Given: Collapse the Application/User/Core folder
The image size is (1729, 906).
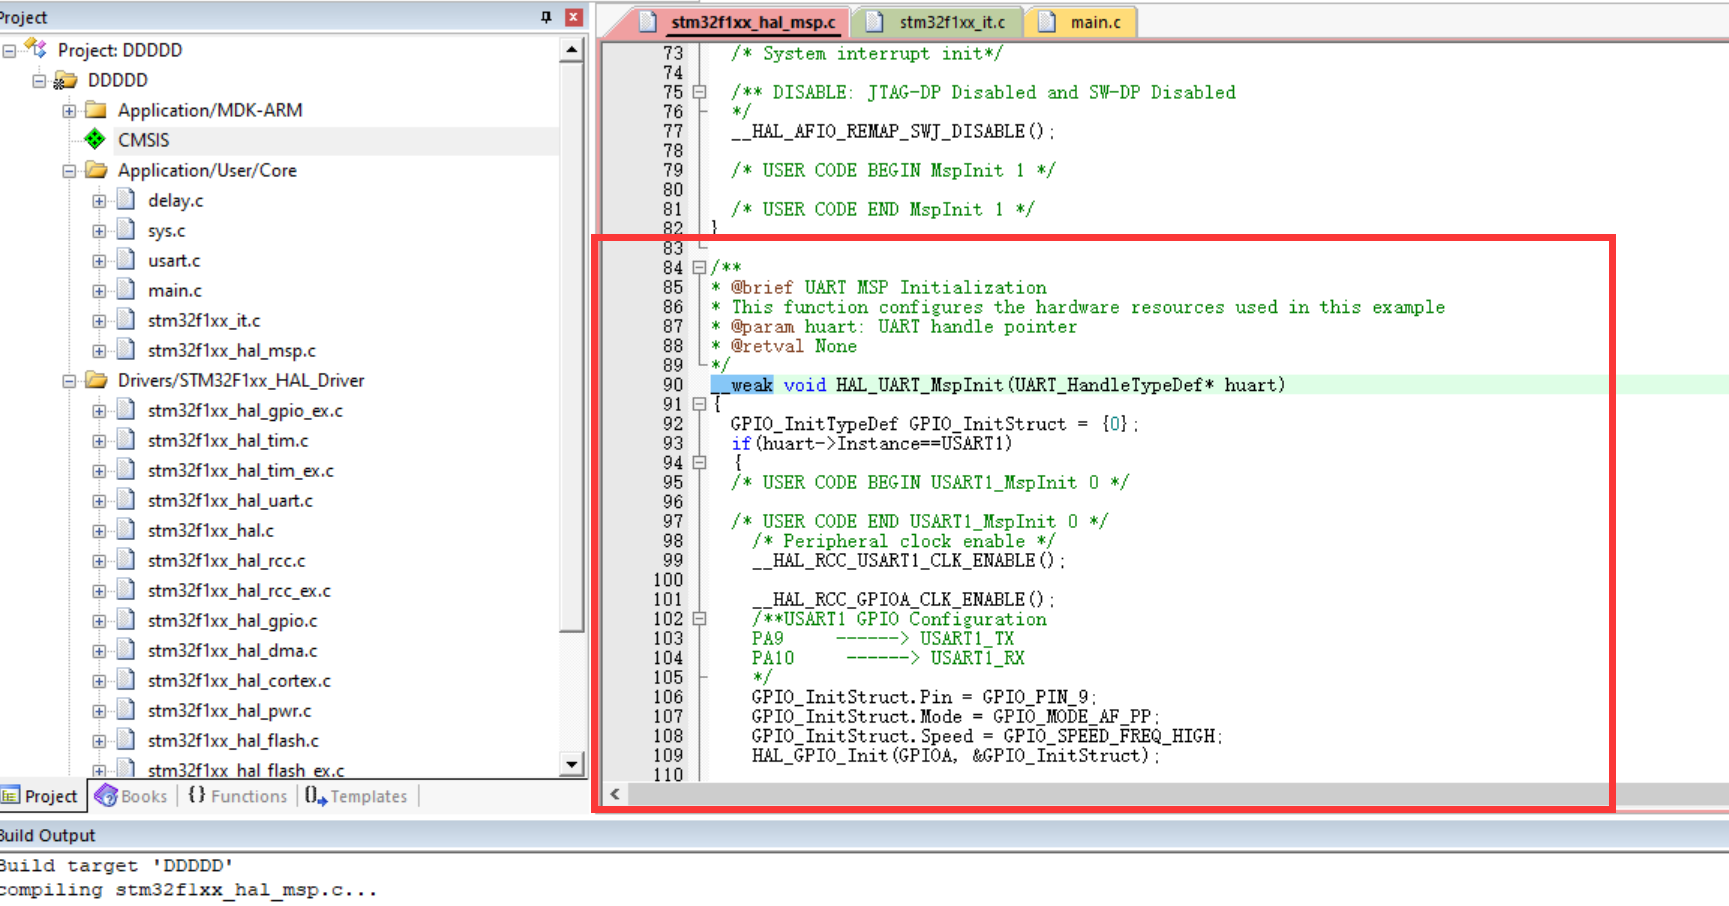Looking at the screenshot, I should click(68, 170).
